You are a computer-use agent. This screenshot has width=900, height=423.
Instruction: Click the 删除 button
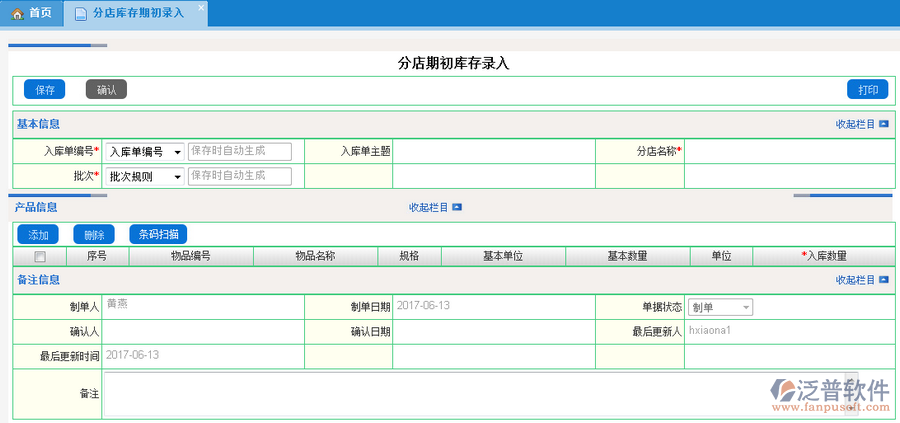[x=94, y=235]
